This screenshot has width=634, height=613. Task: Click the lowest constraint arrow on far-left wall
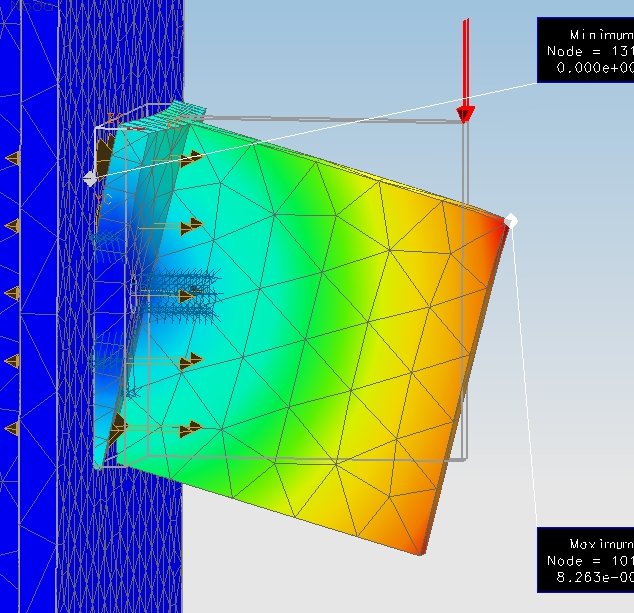click(12, 428)
